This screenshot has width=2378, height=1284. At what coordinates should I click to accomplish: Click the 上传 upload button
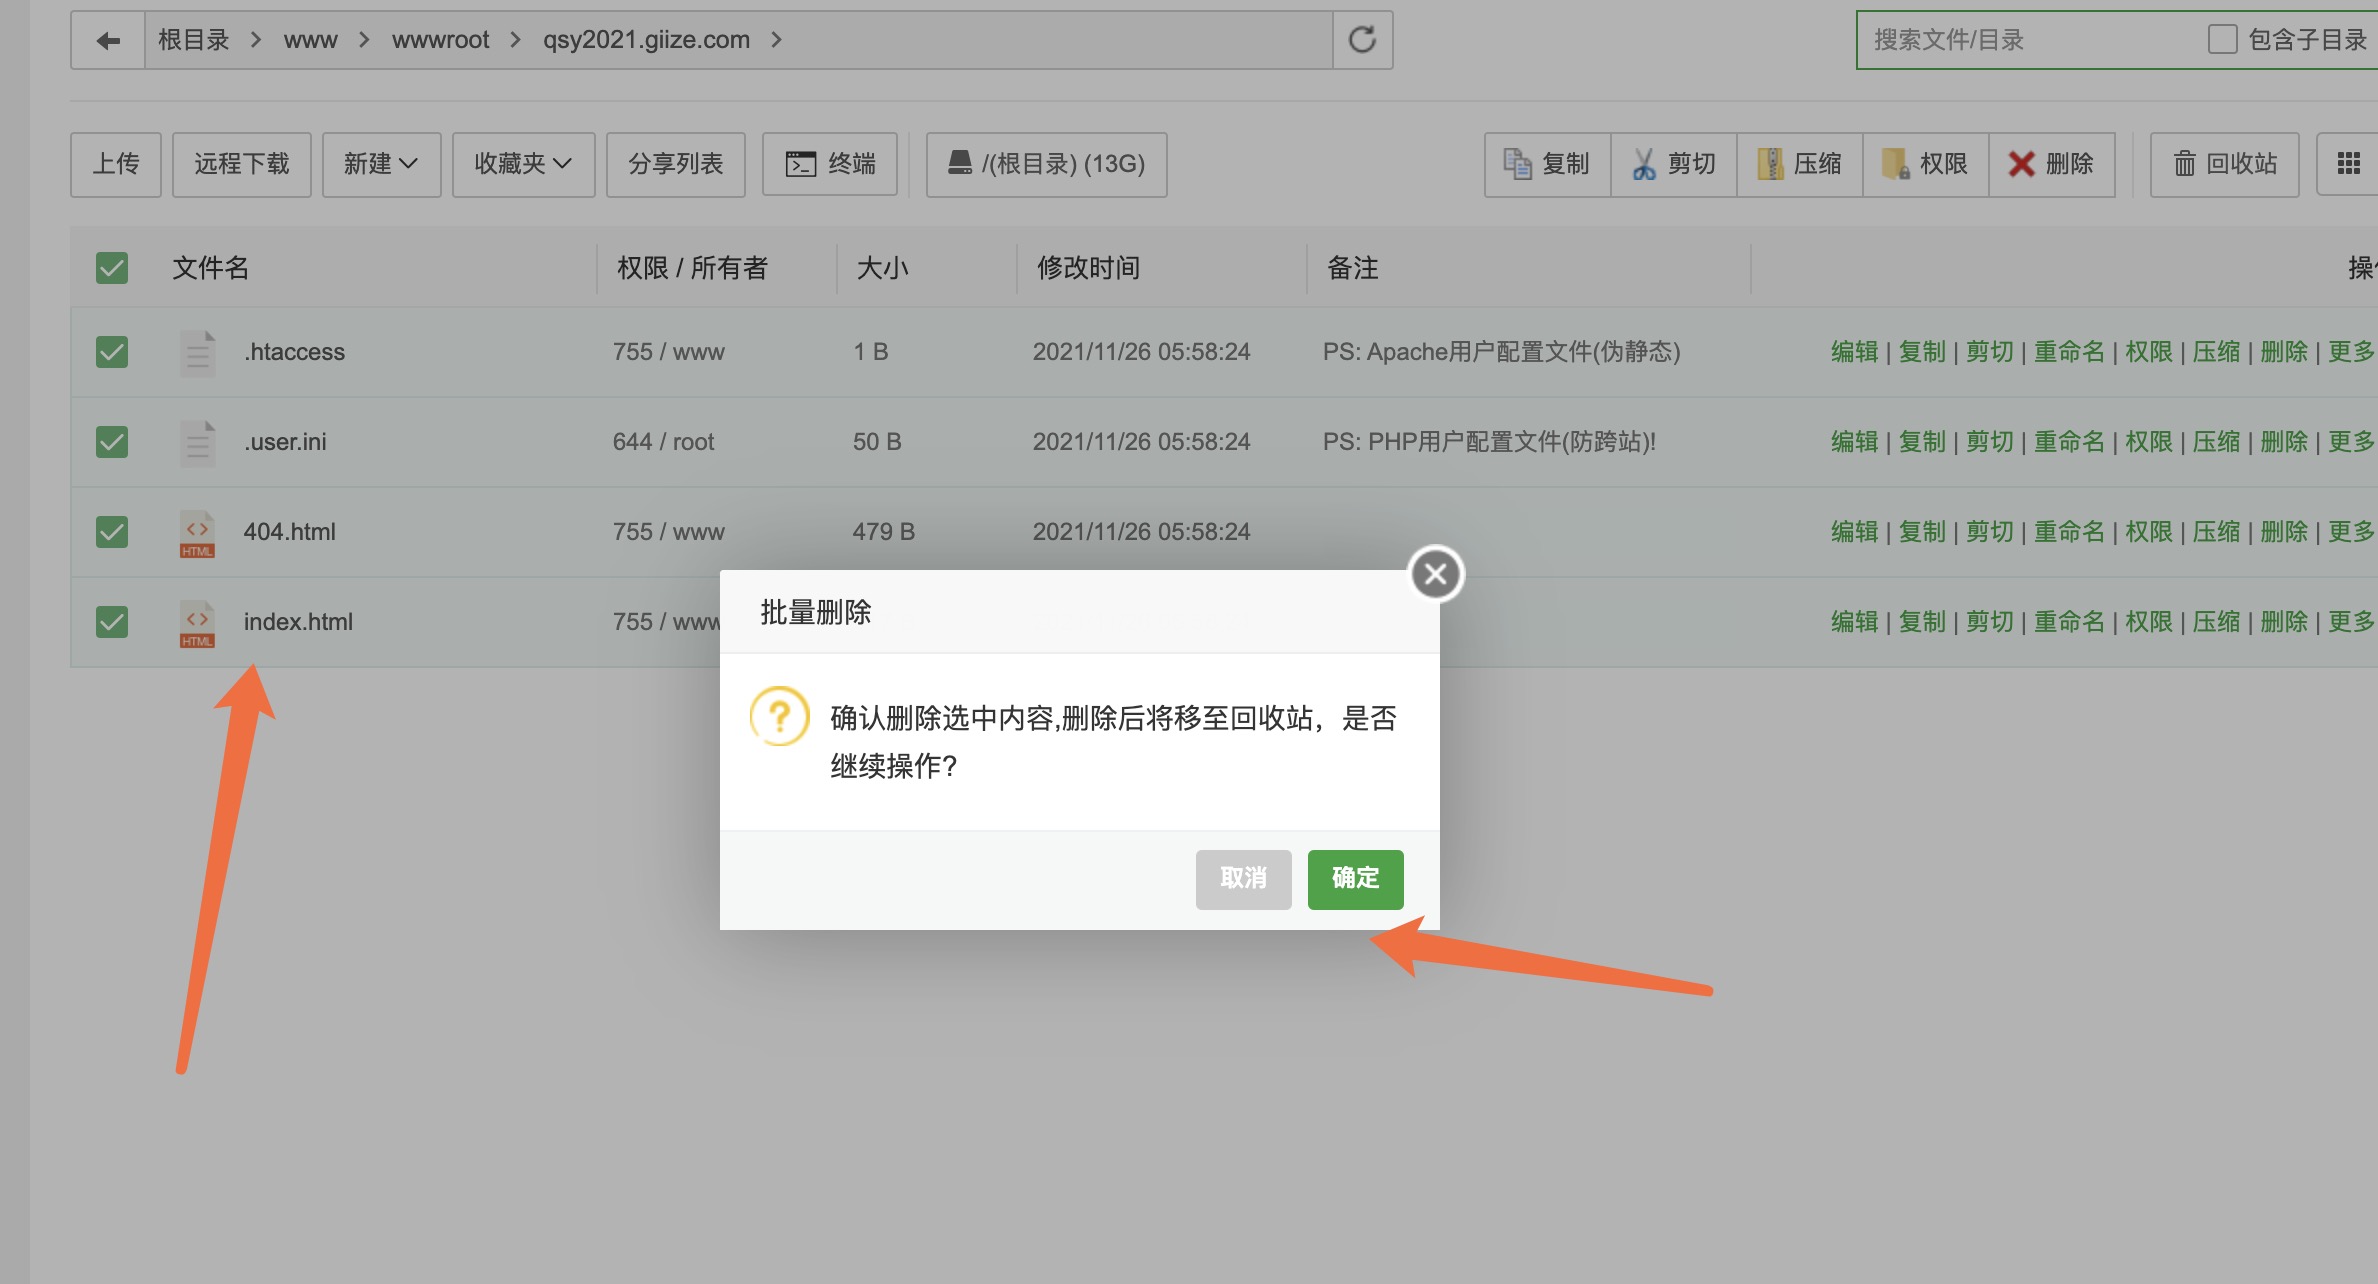tap(116, 164)
